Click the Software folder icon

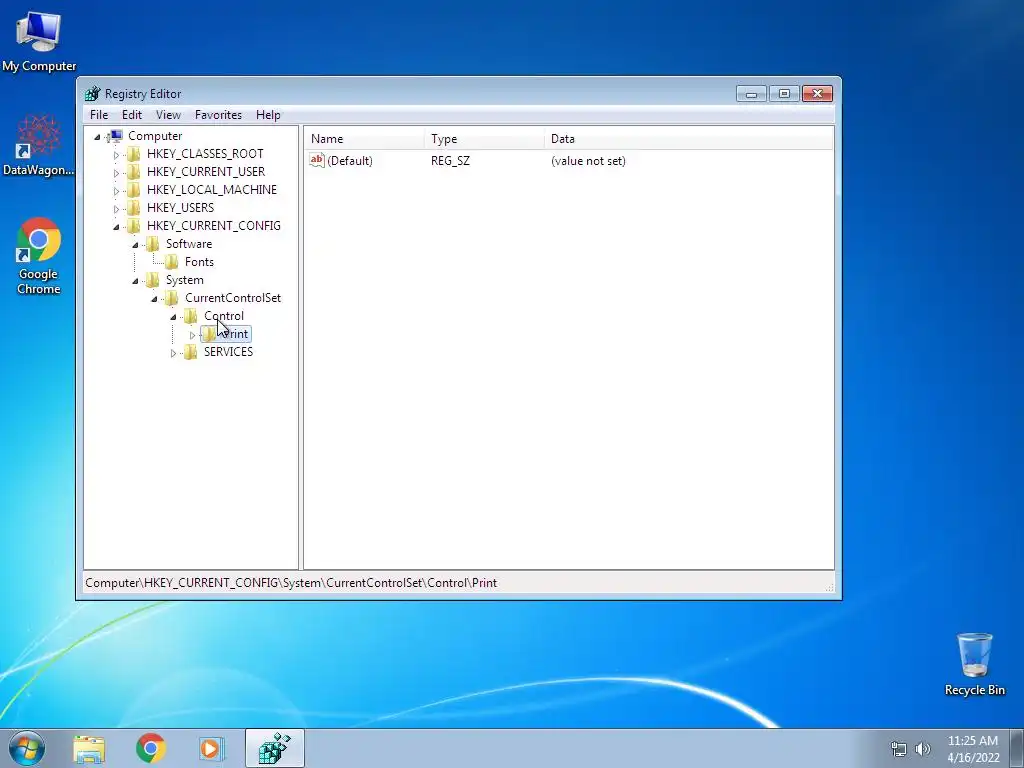[153, 244]
